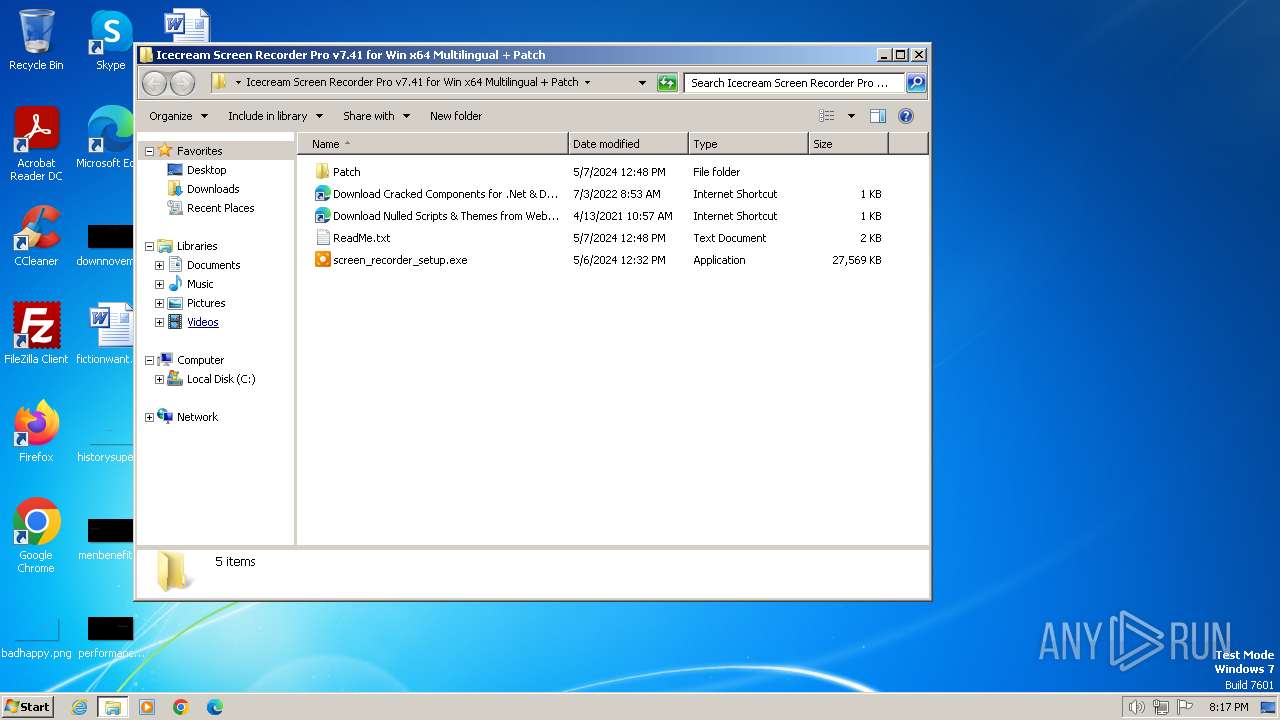Launch Microsoft Edge from the taskbar

(x=215, y=707)
